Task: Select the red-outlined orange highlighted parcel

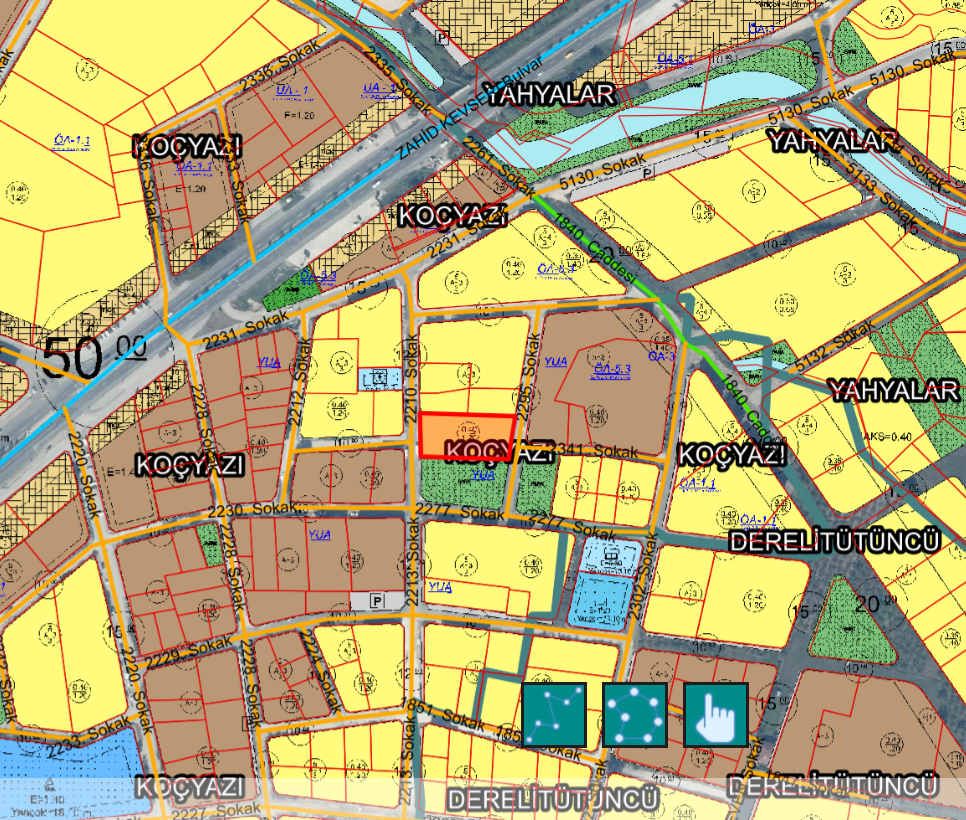Action: (x=466, y=435)
